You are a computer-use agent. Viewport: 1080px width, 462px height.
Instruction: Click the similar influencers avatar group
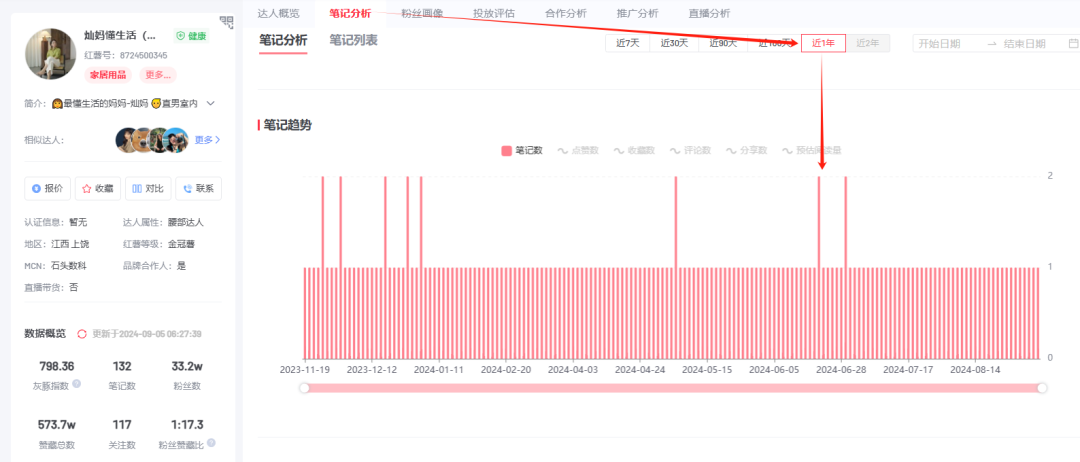(x=152, y=140)
